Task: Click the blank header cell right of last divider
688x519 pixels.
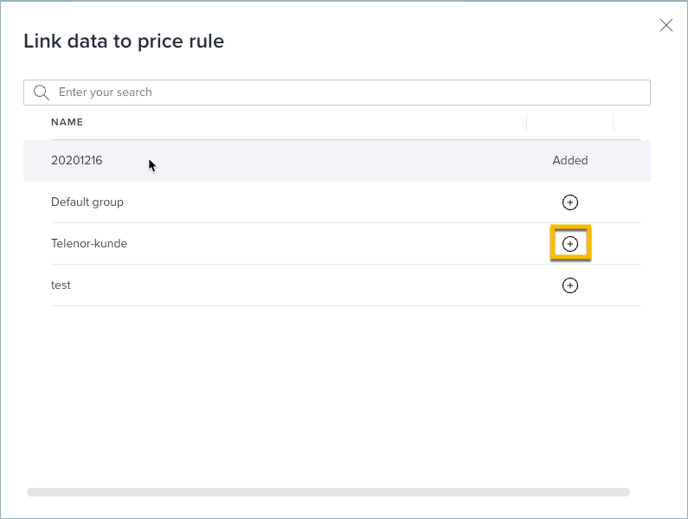Action: [627, 122]
